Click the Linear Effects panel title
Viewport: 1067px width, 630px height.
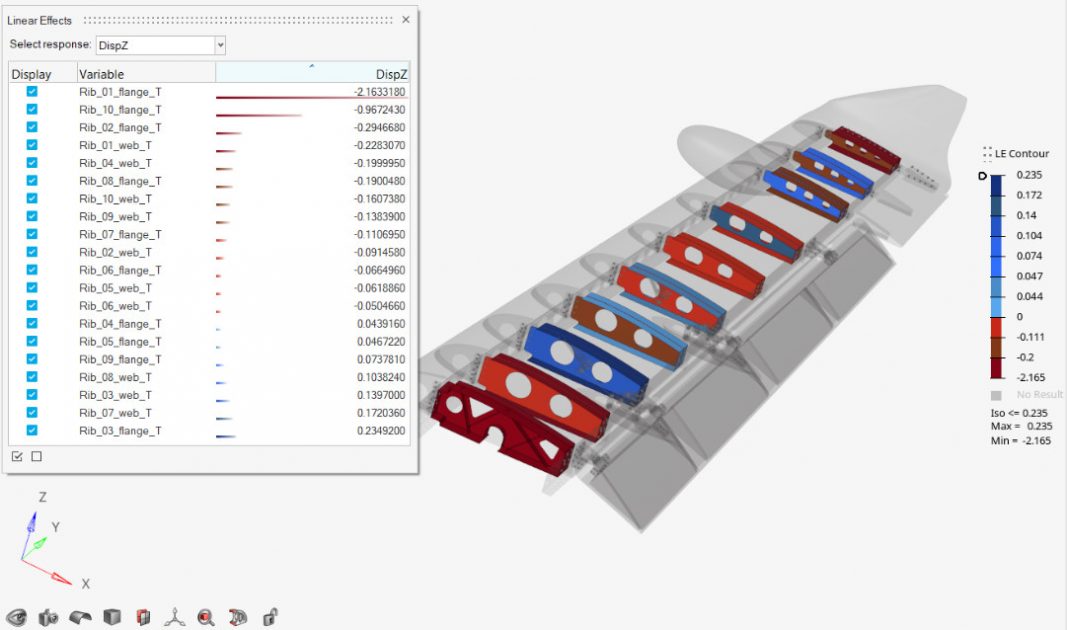(x=40, y=20)
